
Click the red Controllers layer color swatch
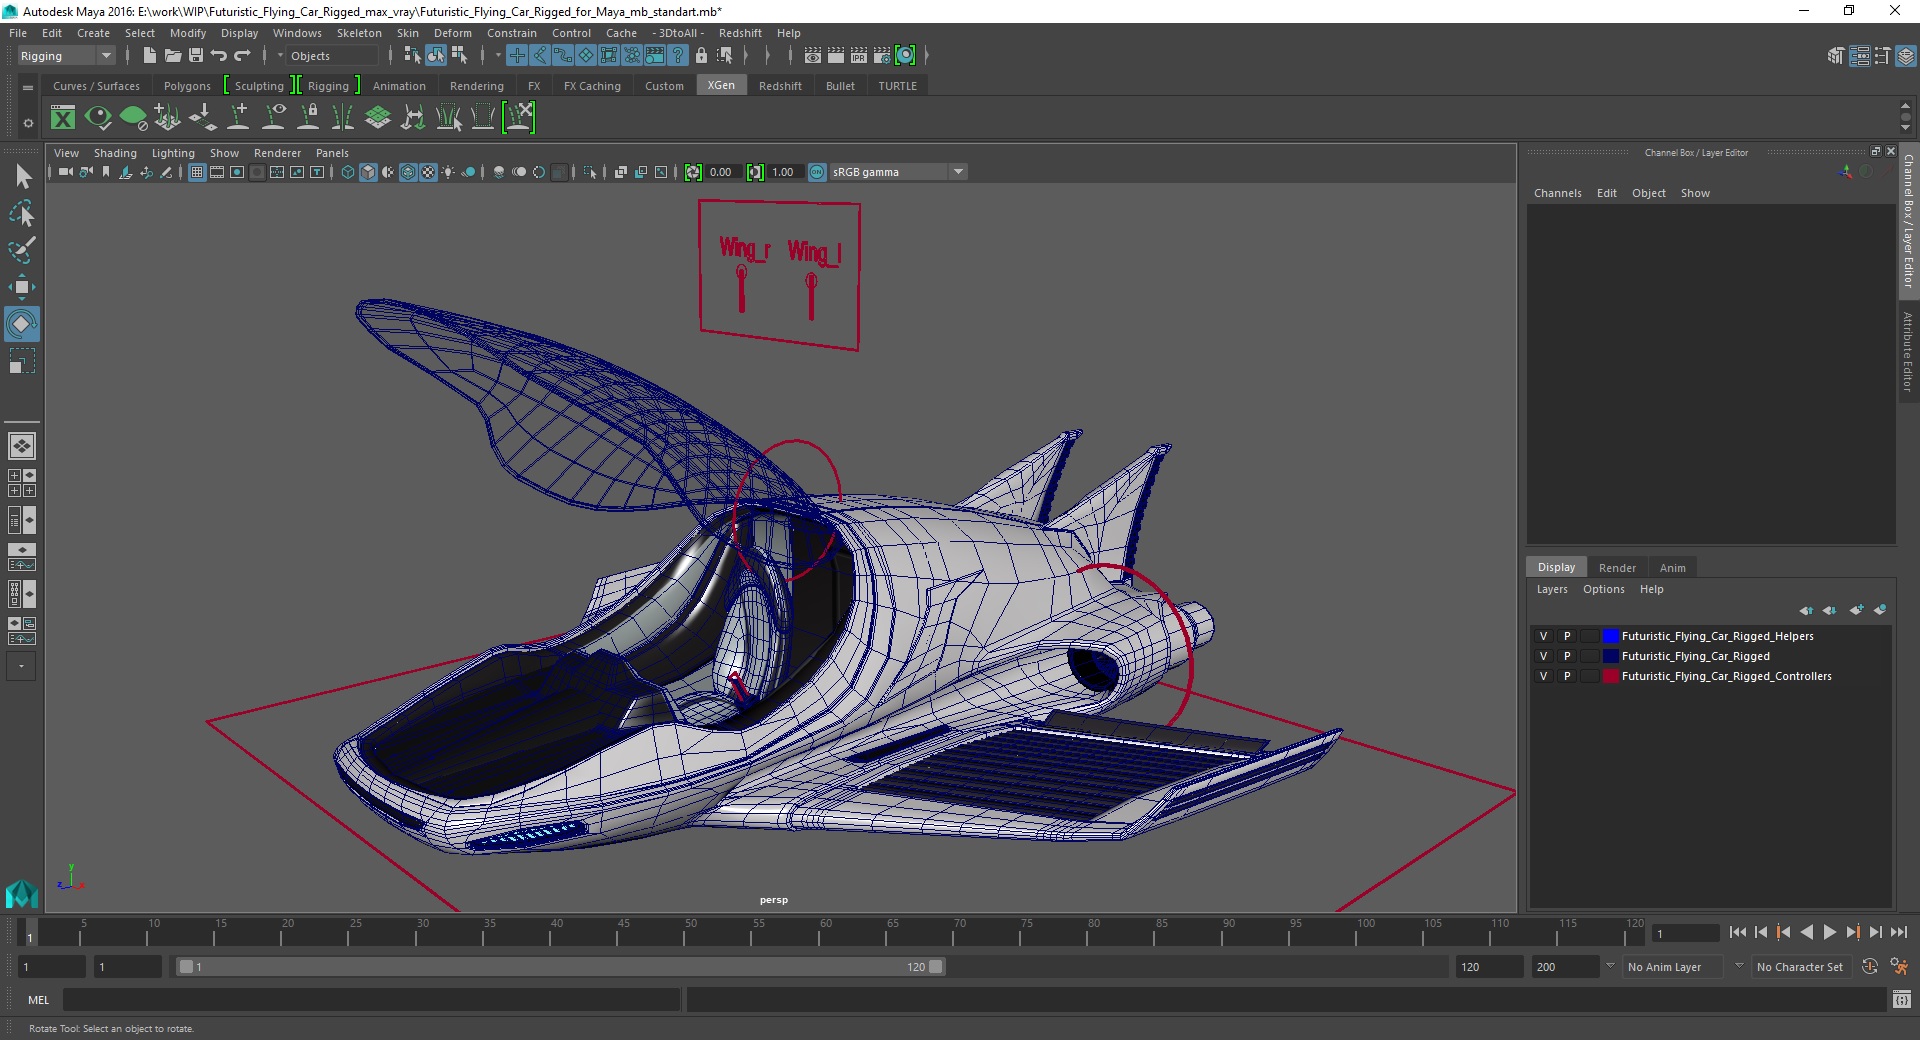[x=1610, y=676]
